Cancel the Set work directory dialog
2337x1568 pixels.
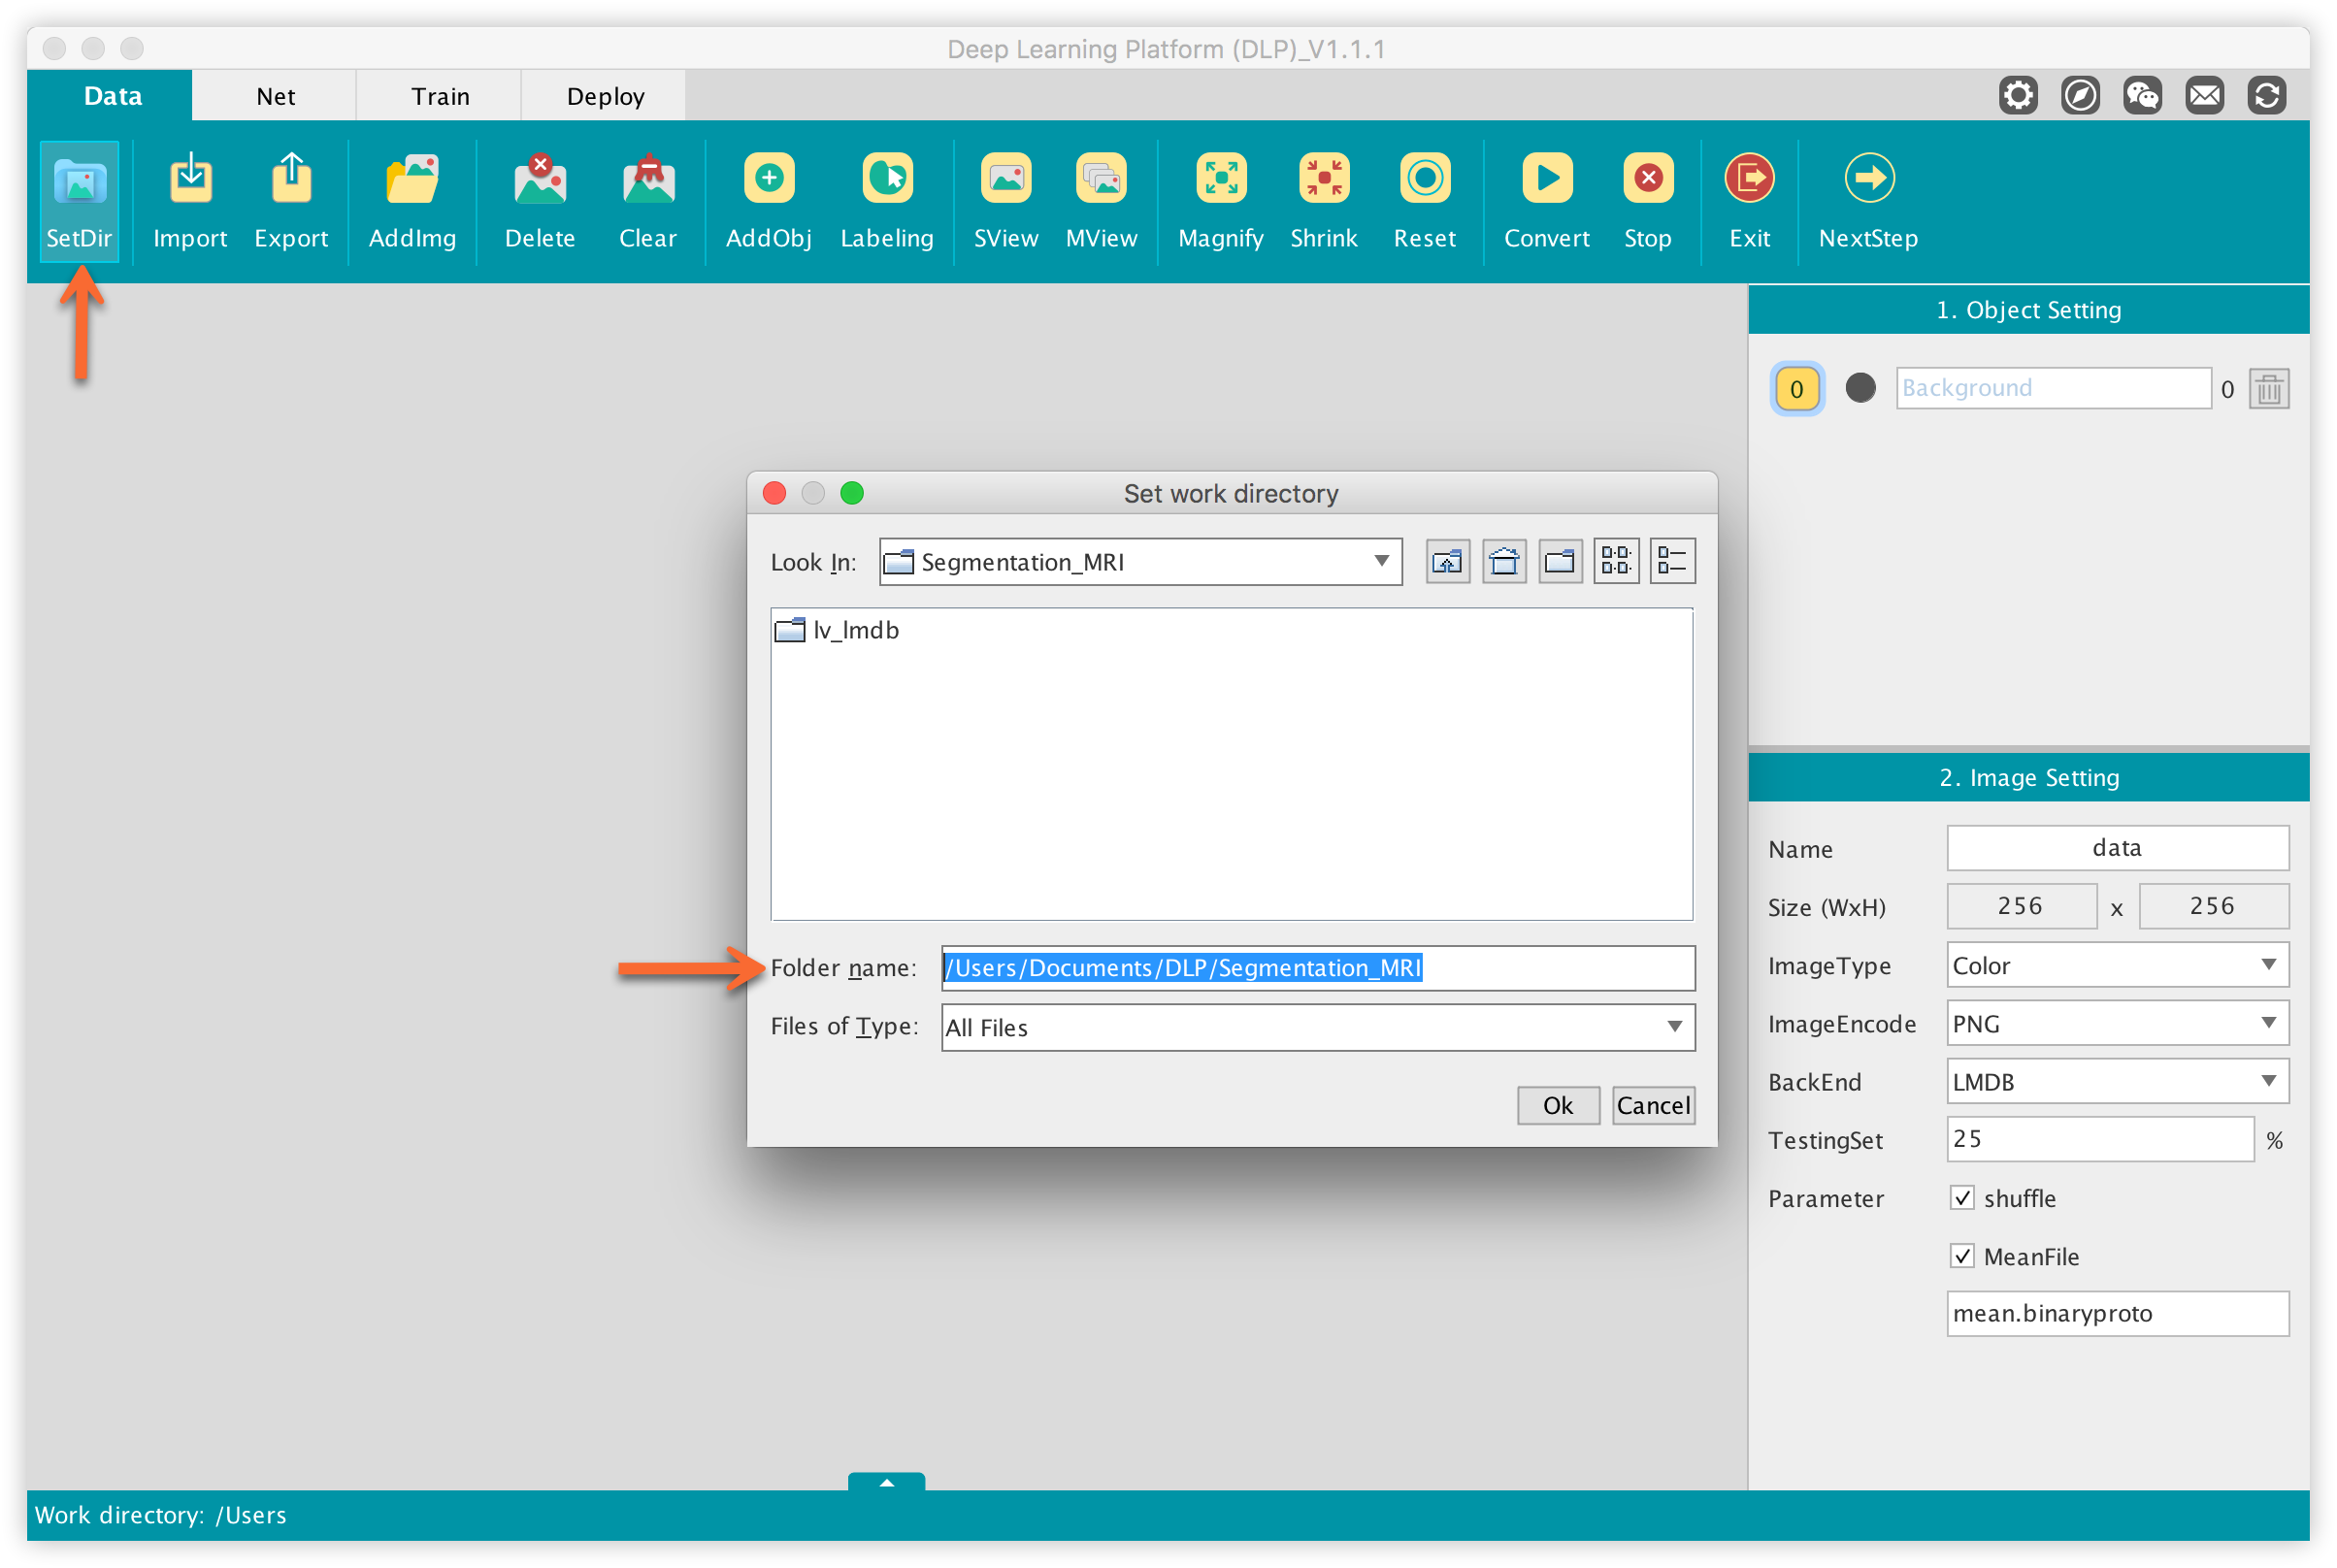1652,1105
